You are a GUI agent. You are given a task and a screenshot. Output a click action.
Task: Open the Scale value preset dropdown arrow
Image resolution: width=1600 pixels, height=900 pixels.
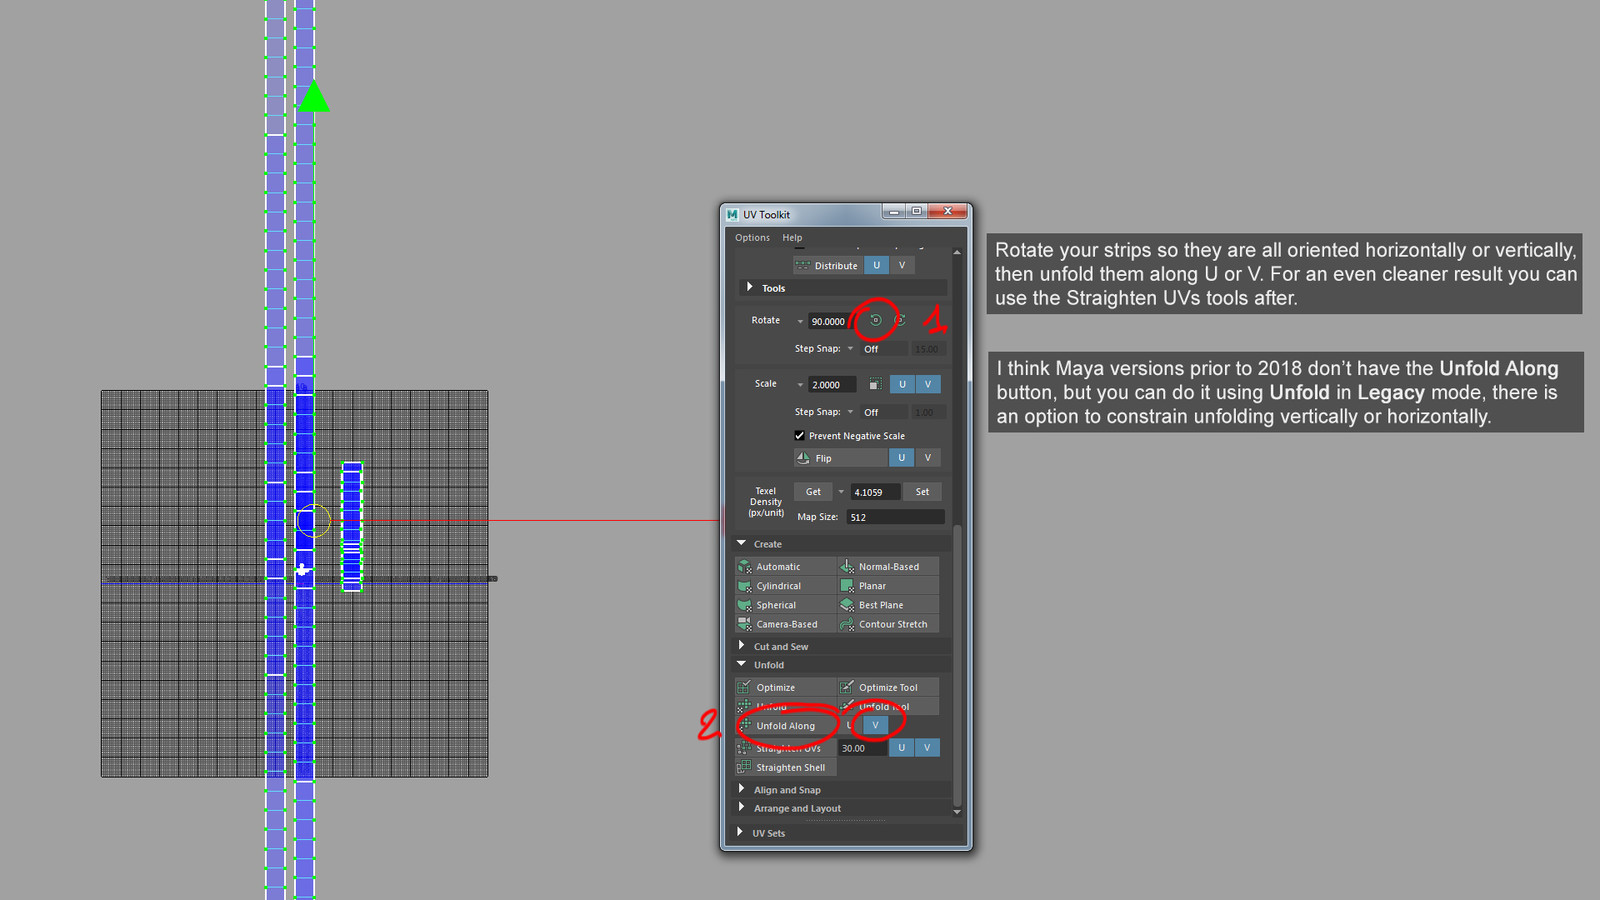(800, 385)
